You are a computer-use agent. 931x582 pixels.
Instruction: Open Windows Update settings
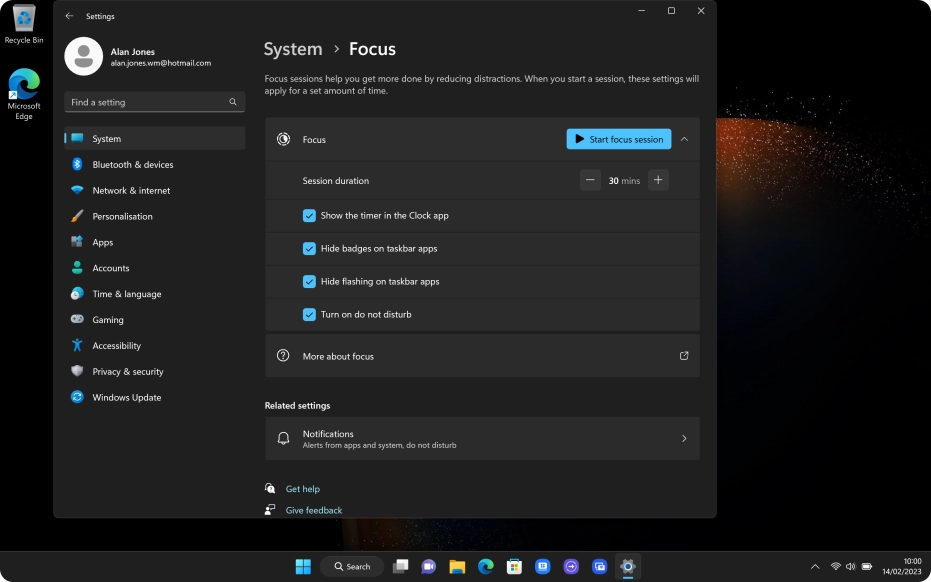coord(125,397)
